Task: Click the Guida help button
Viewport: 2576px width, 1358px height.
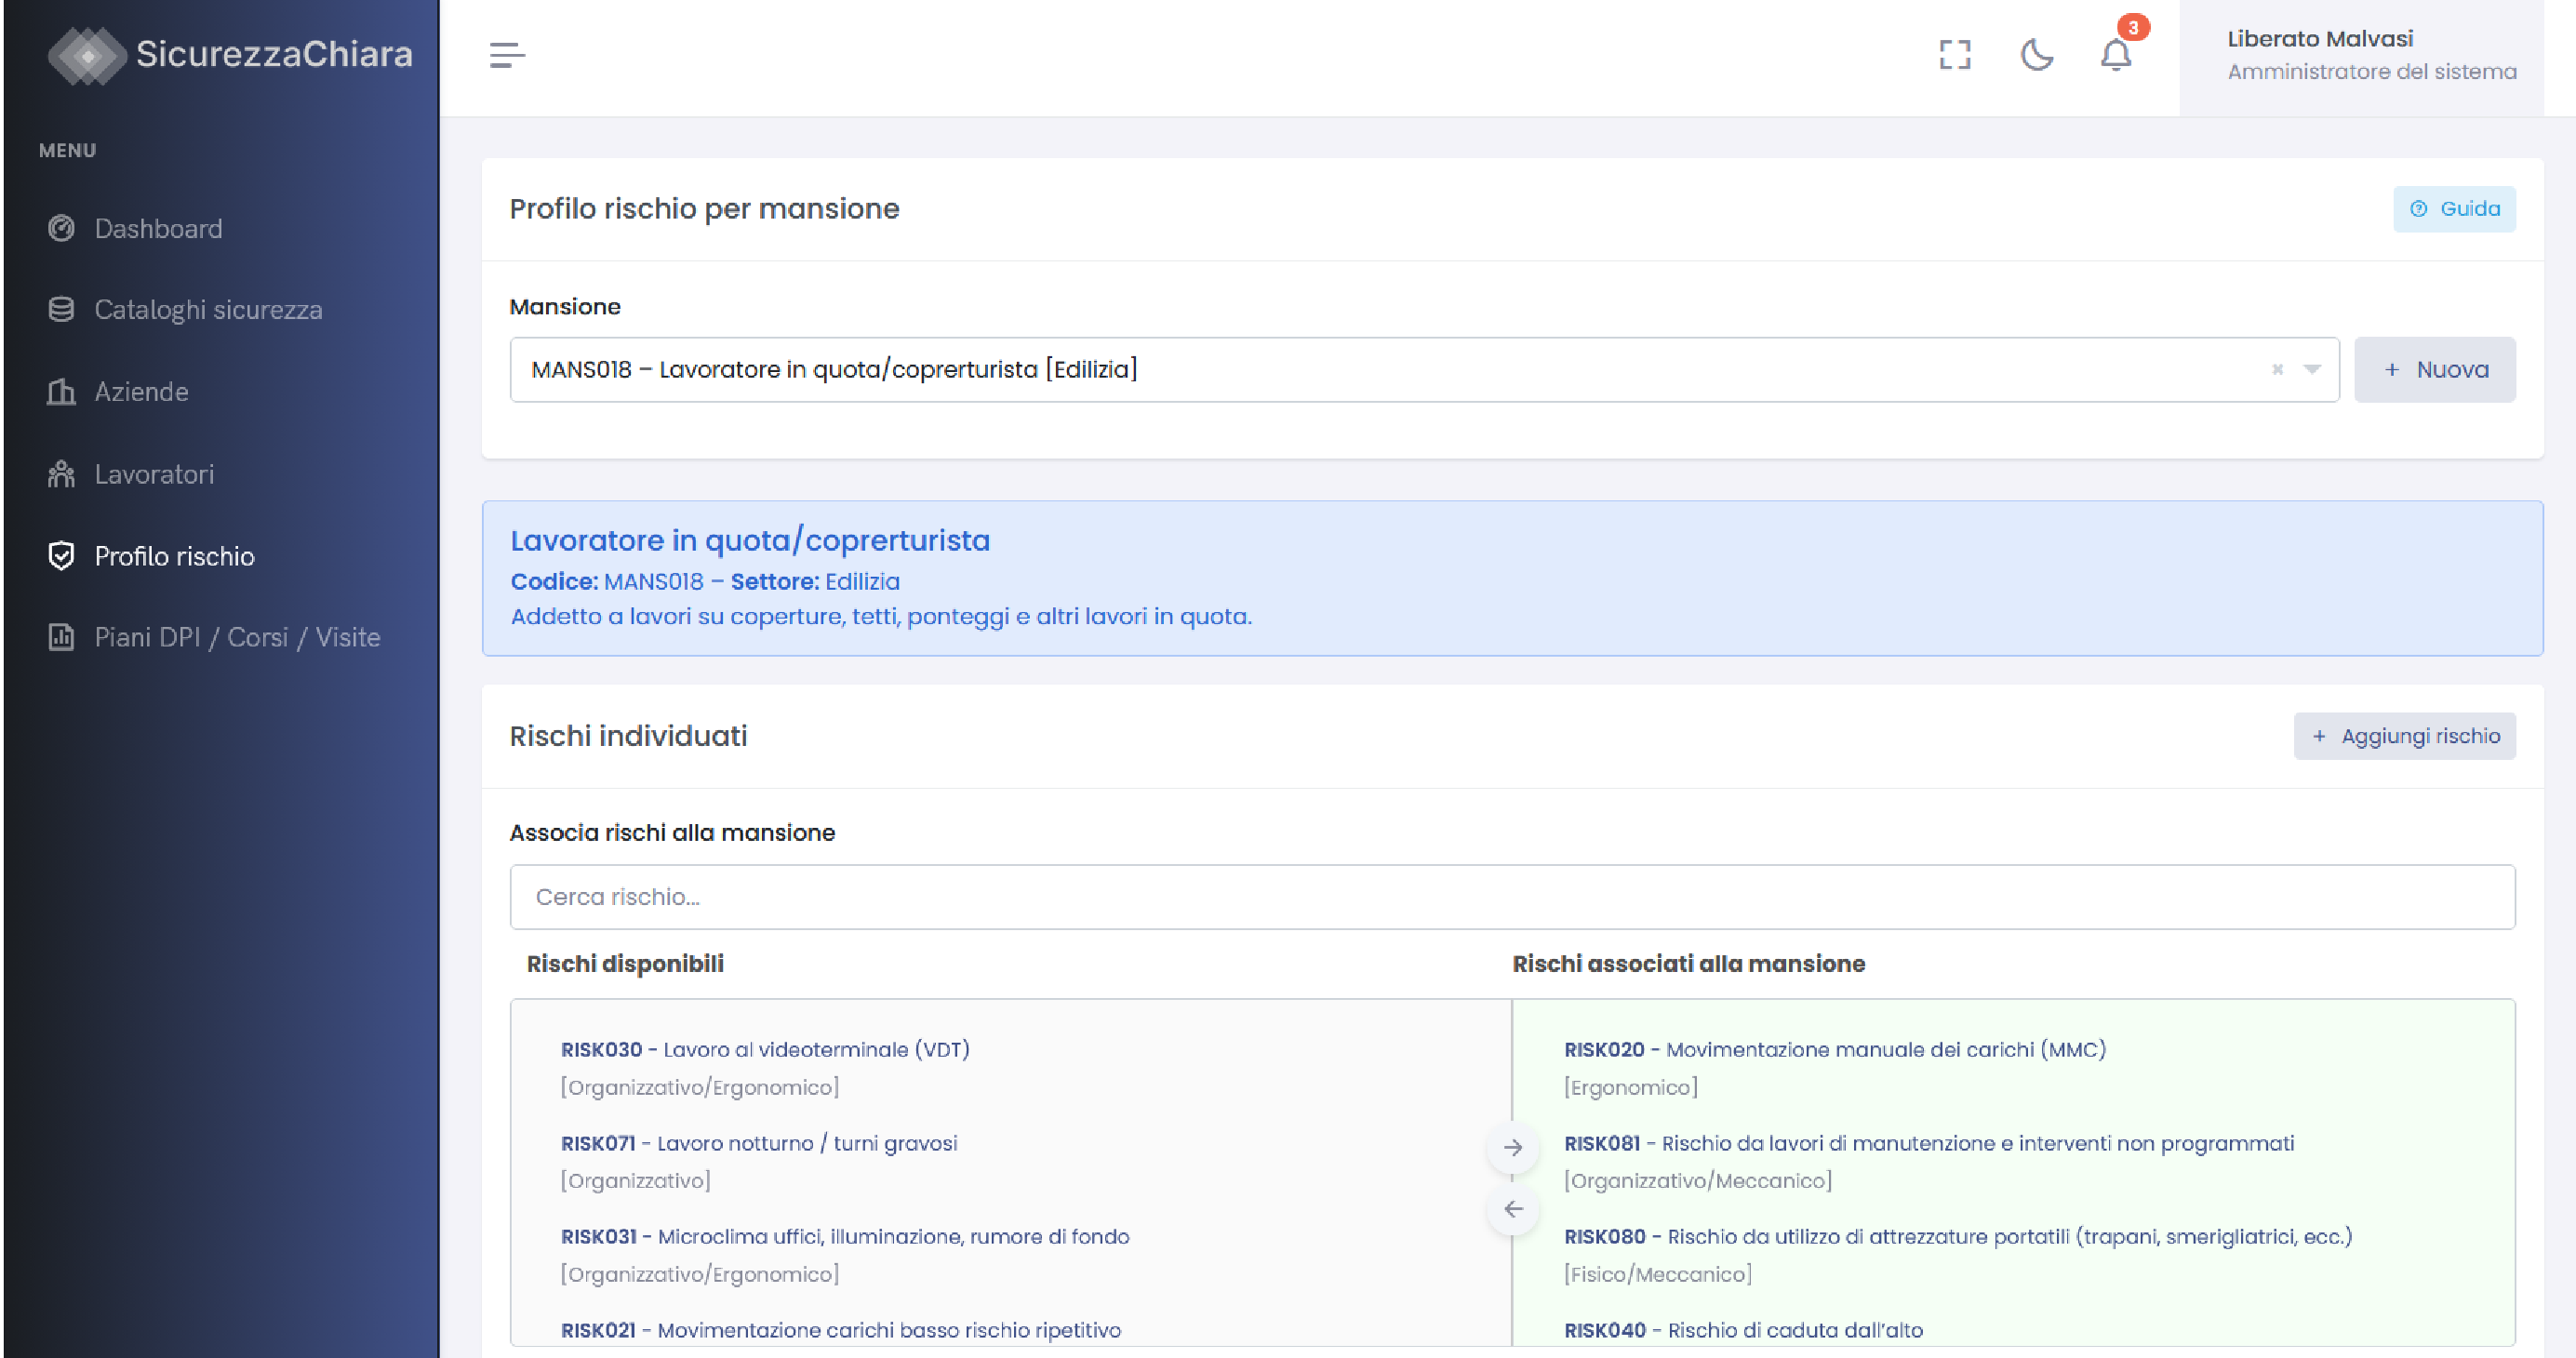Action: point(2453,209)
